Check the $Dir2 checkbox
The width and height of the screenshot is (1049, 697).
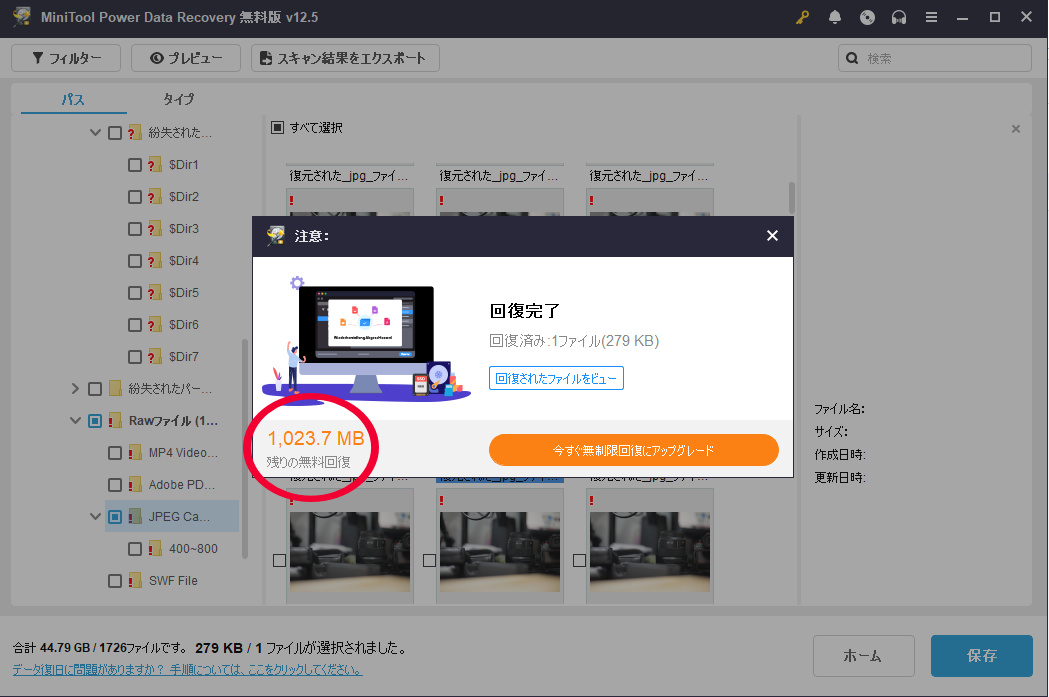coord(134,197)
